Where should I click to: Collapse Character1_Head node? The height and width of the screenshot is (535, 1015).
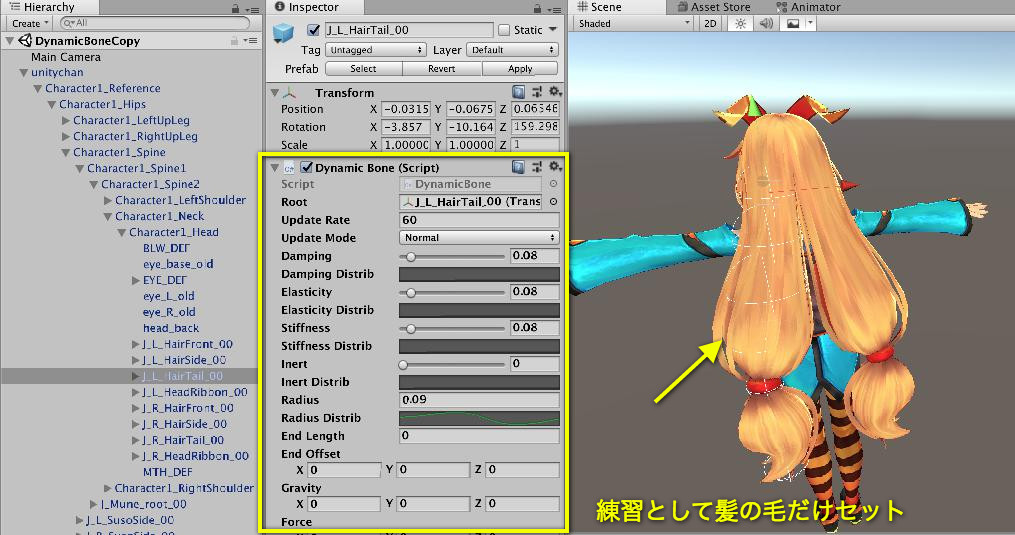(x=121, y=233)
